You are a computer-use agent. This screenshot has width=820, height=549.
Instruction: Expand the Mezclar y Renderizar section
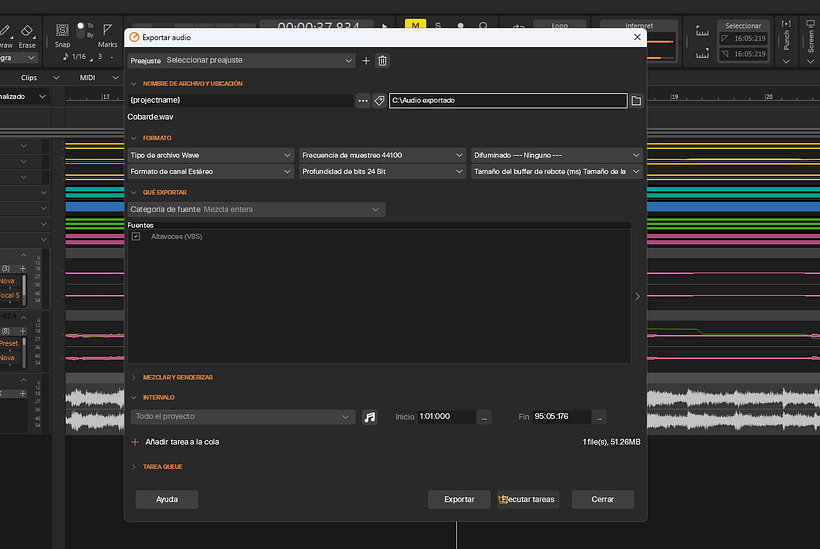pos(177,378)
